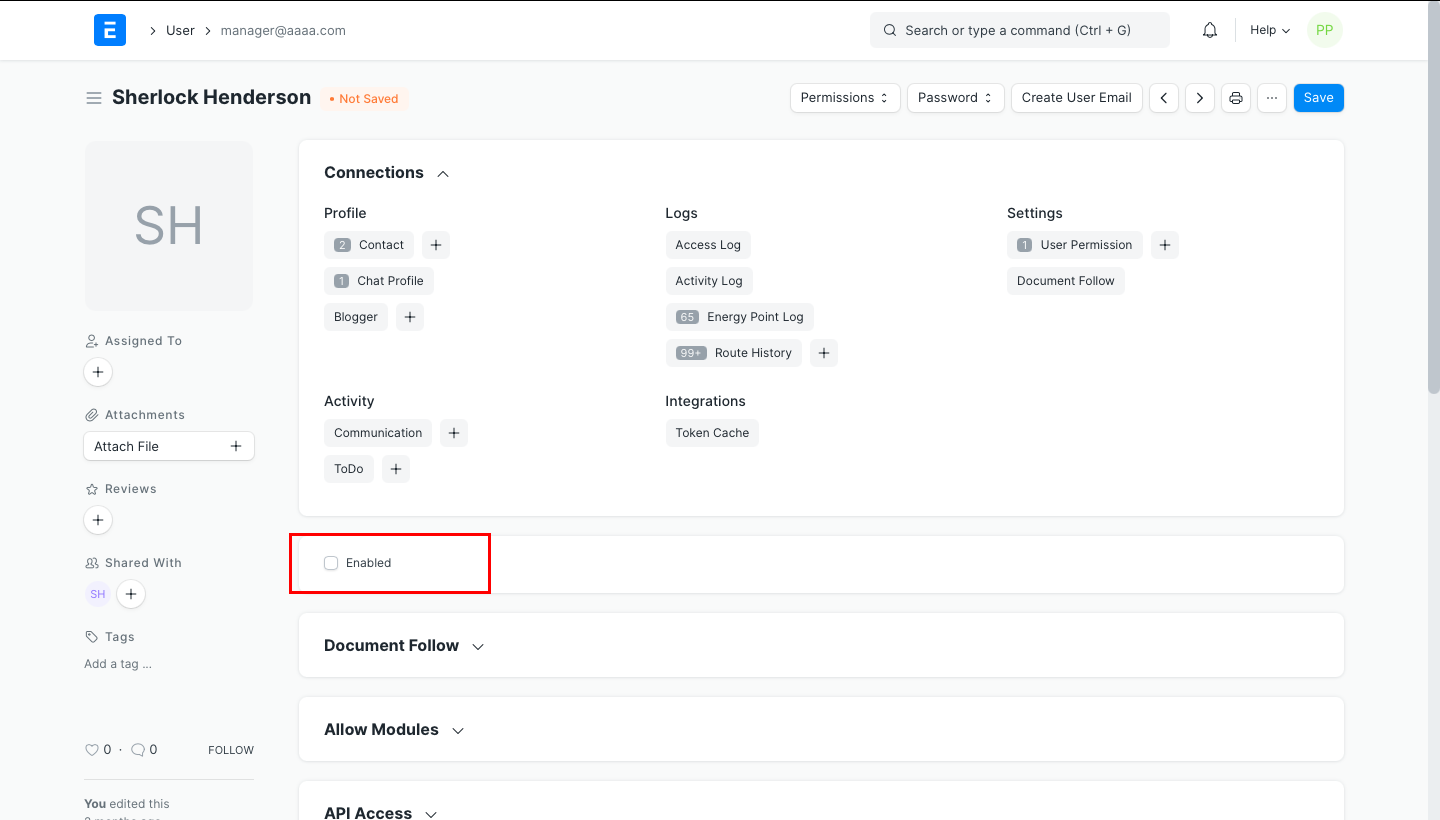Image resolution: width=1440 pixels, height=820 pixels.
Task: Navigate to User breadcrumb
Action: click(180, 30)
